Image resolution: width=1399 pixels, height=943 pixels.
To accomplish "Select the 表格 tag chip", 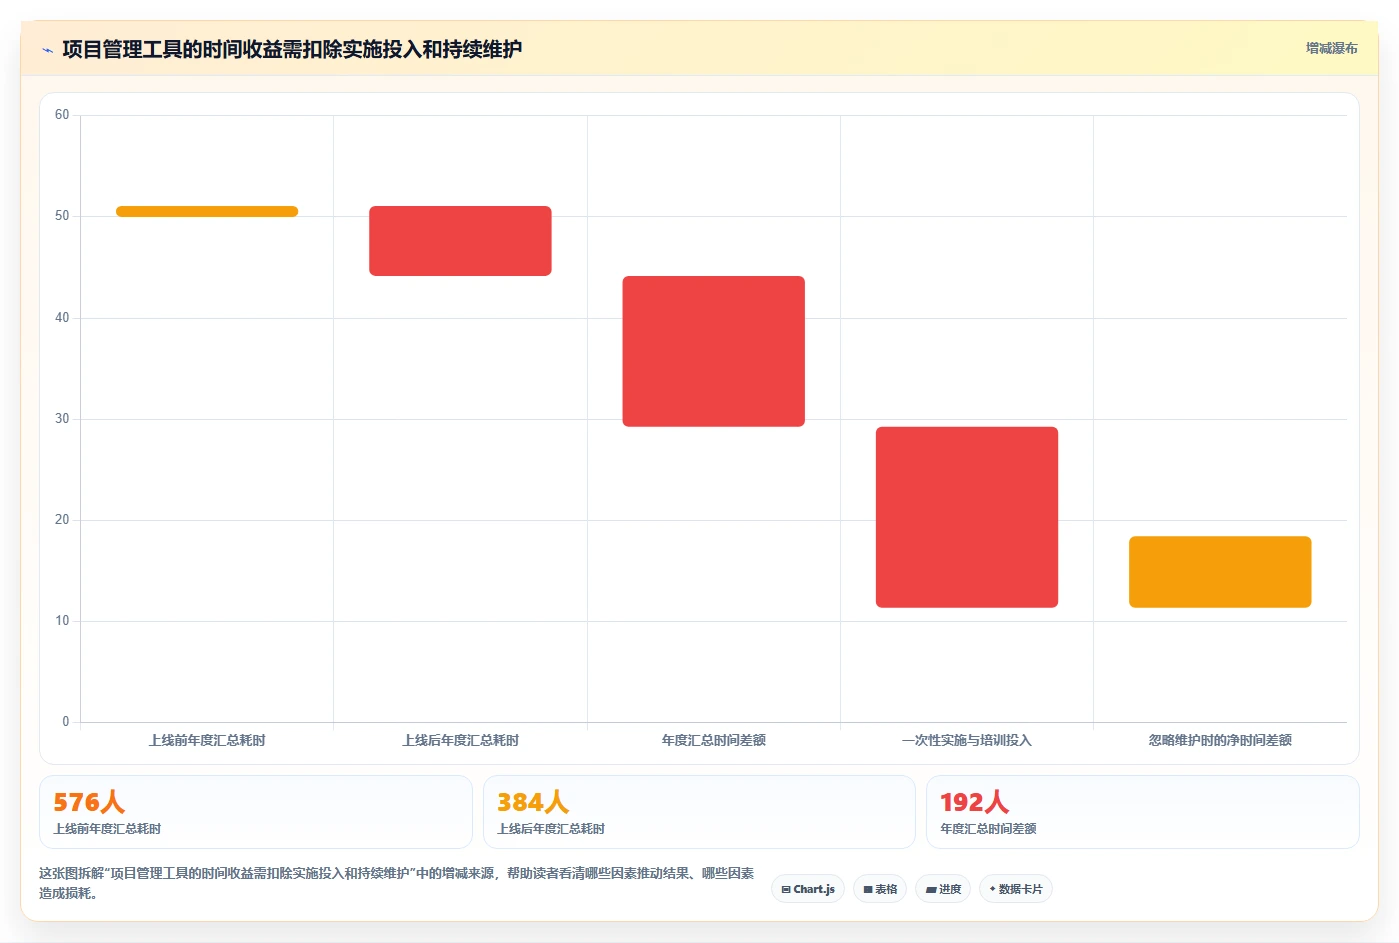I will [x=880, y=889].
